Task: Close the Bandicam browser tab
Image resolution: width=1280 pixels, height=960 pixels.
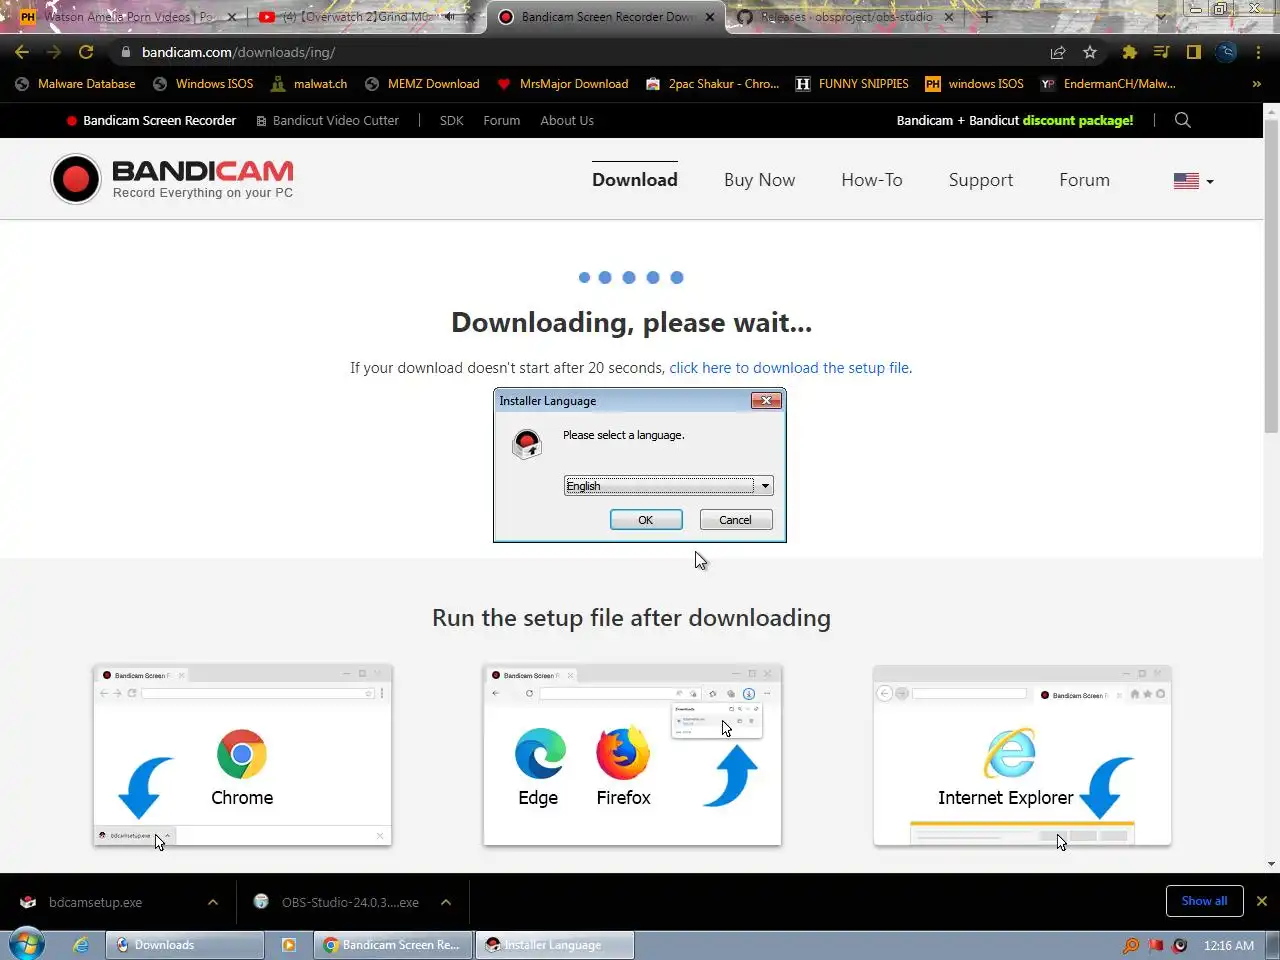Action: tap(710, 17)
